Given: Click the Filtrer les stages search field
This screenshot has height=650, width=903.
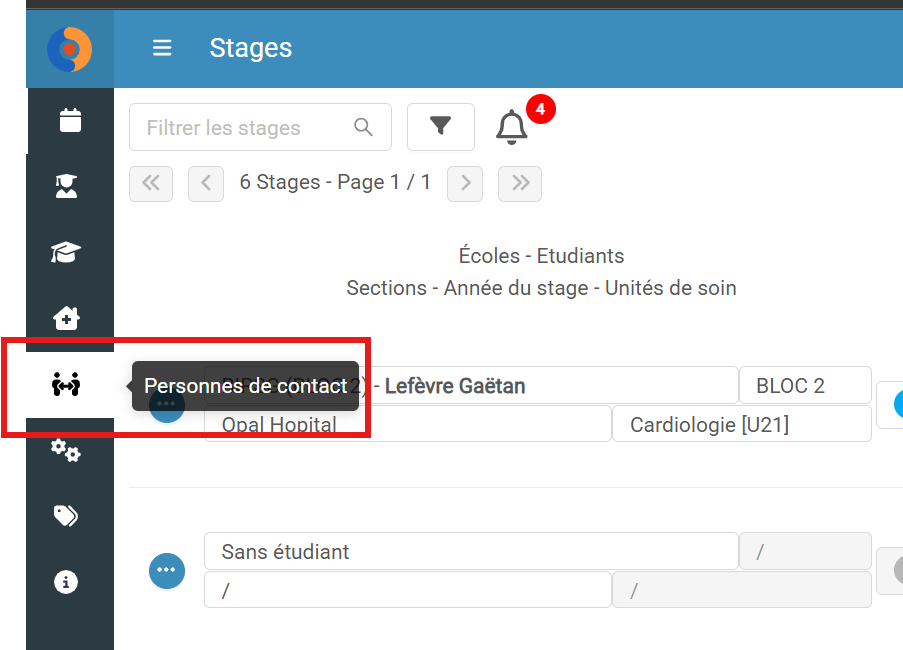Looking at the screenshot, I should coord(260,127).
